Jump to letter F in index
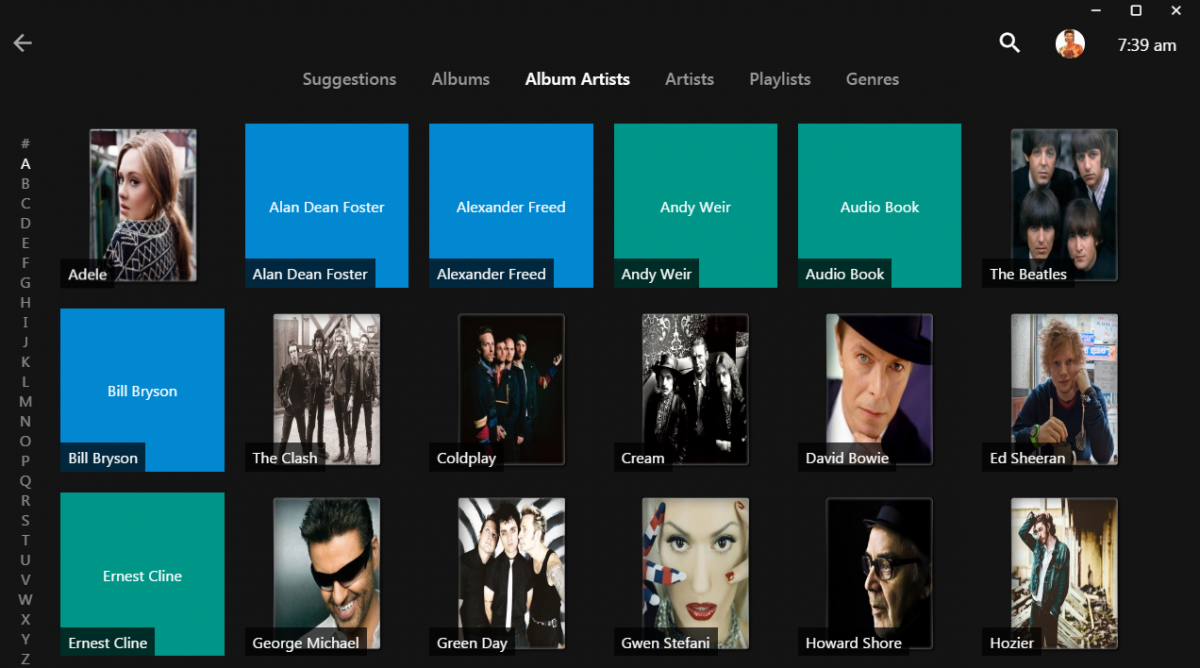 click(26, 263)
